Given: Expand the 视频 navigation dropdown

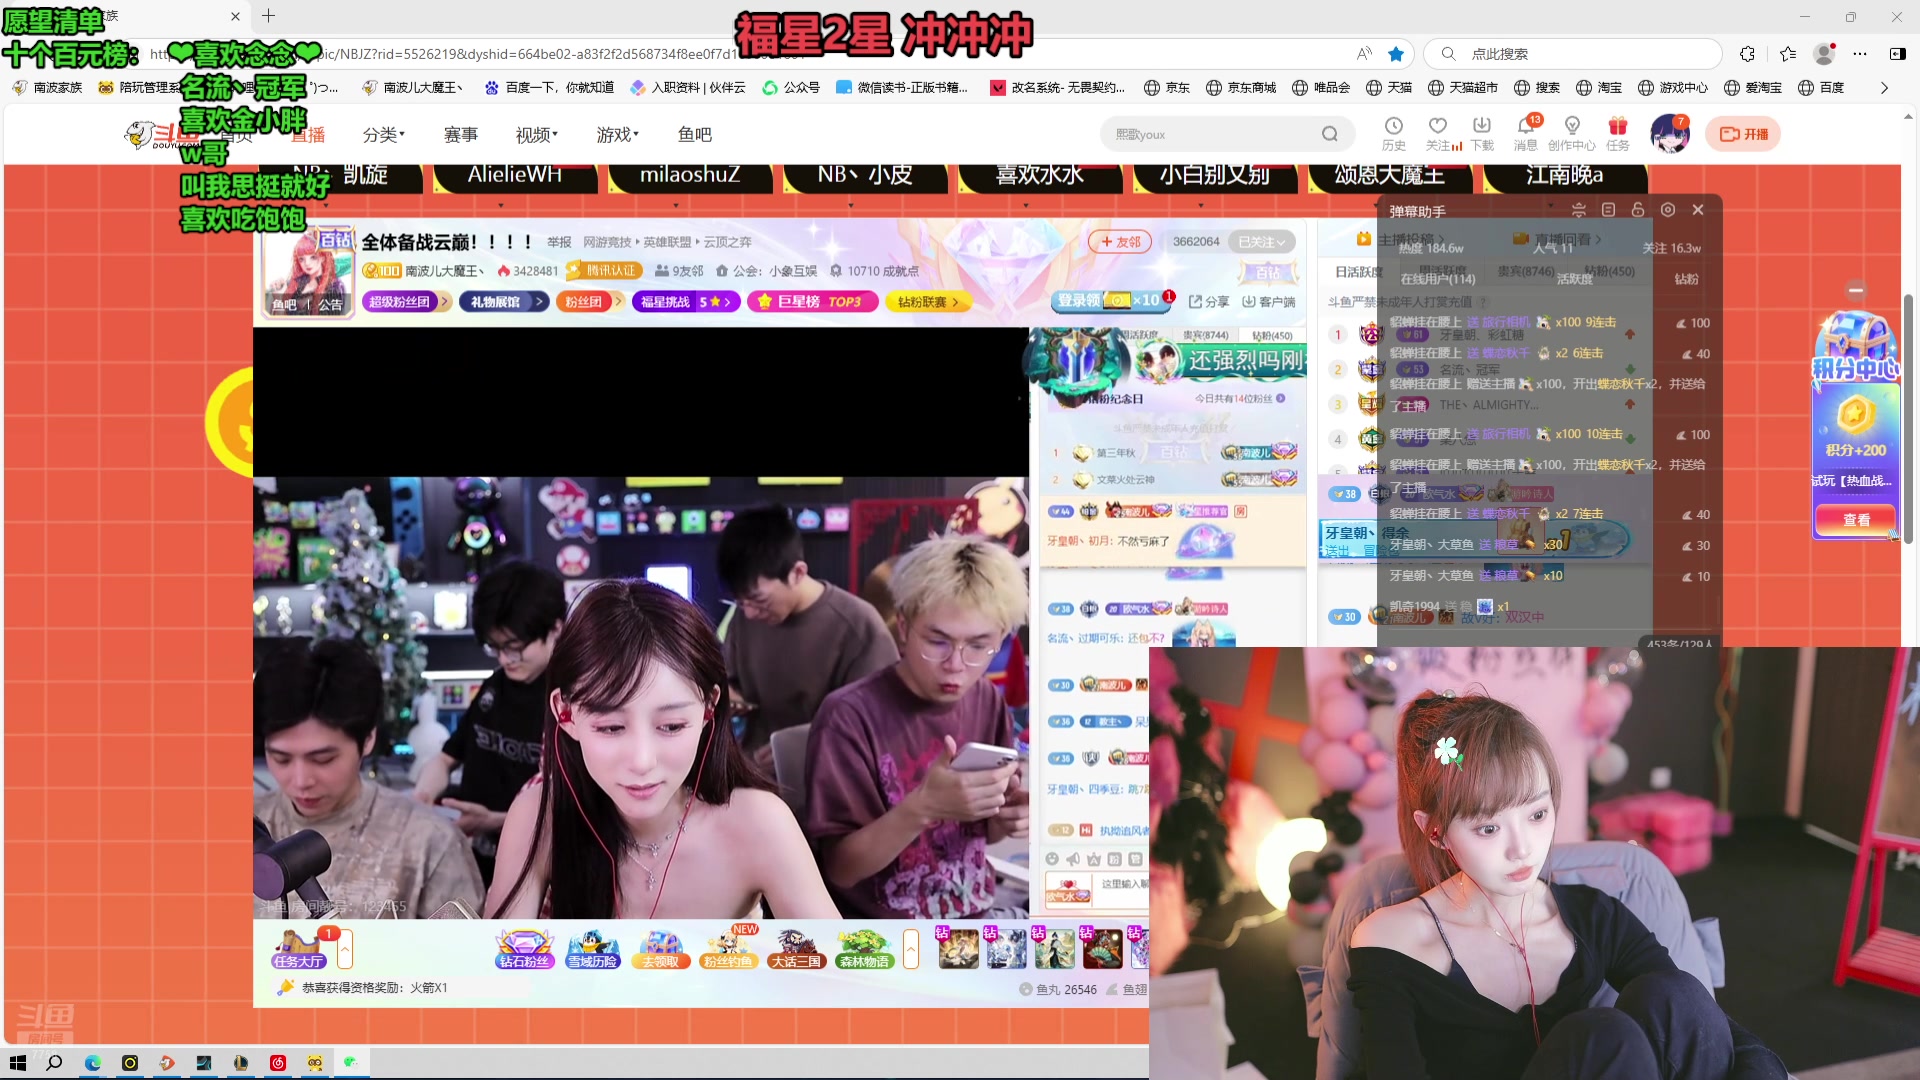Looking at the screenshot, I should click(x=537, y=135).
